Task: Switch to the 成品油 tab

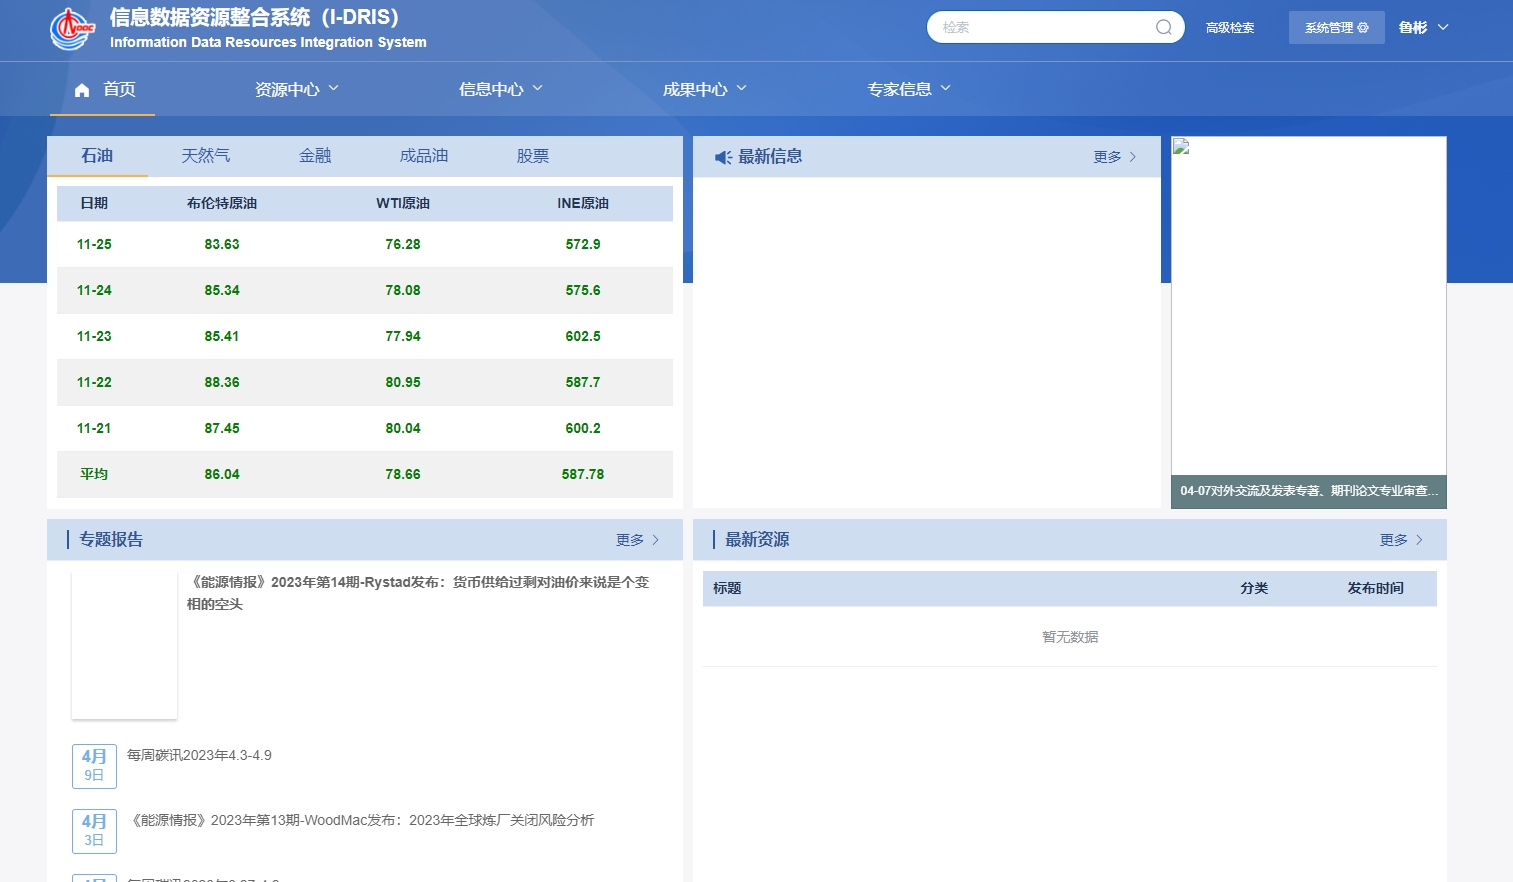Action: pyautogui.click(x=424, y=156)
